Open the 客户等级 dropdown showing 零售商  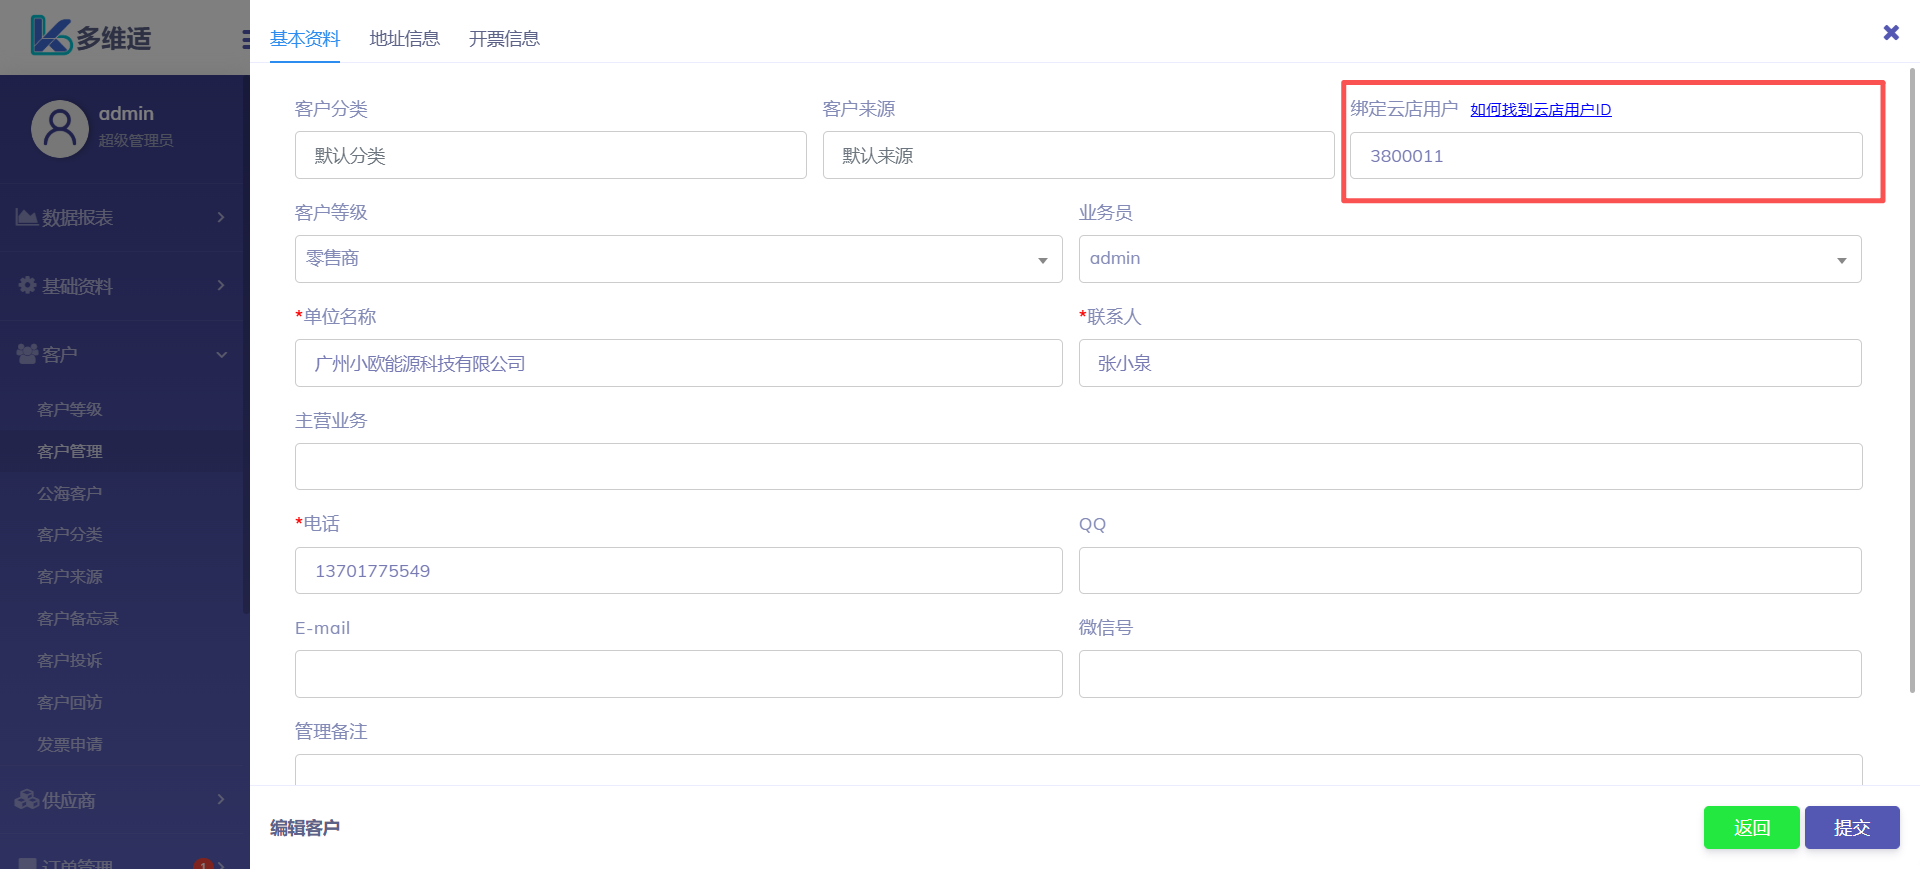coord(678,259)
